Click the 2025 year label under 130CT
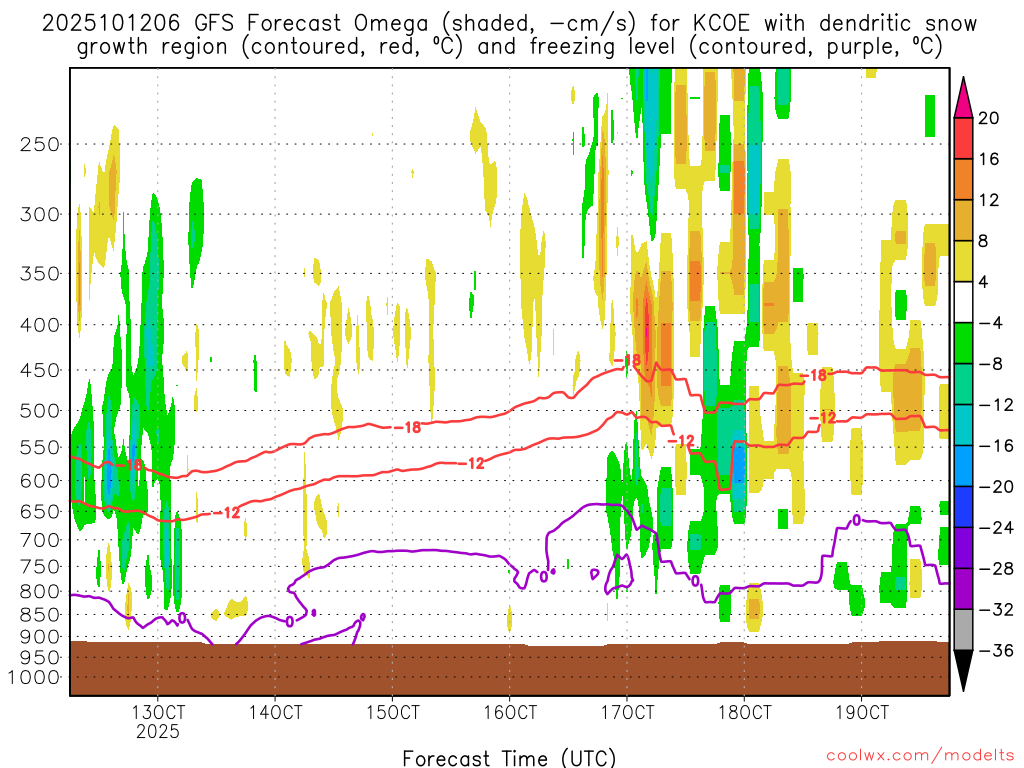 coord(158,731)
